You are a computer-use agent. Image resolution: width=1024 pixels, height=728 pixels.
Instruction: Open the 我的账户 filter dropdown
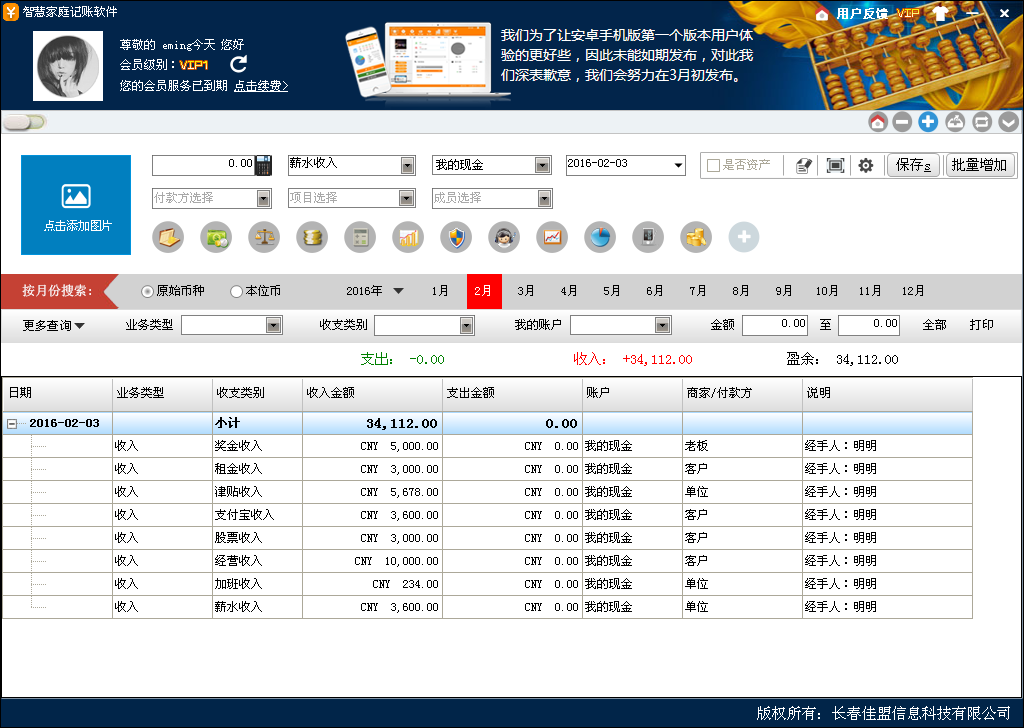click(x=662, y=325)
